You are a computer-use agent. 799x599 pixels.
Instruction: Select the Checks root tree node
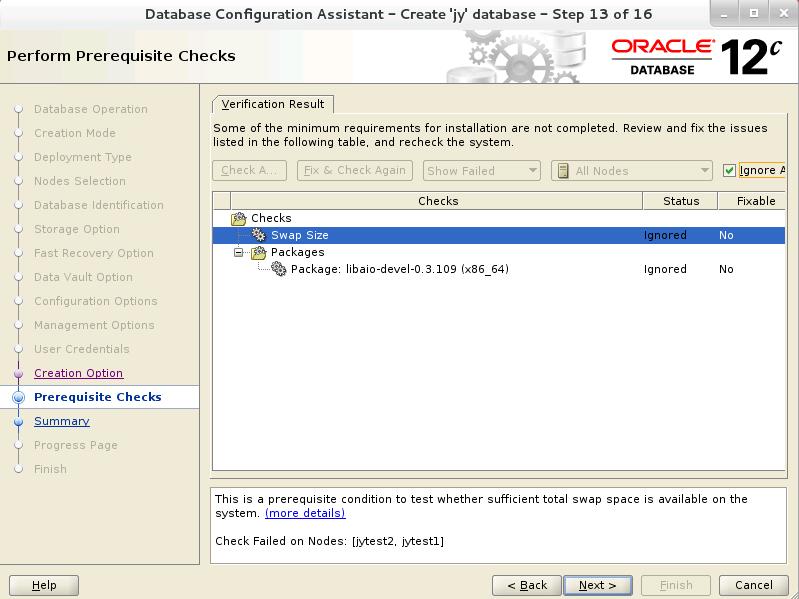coord(271,218)
